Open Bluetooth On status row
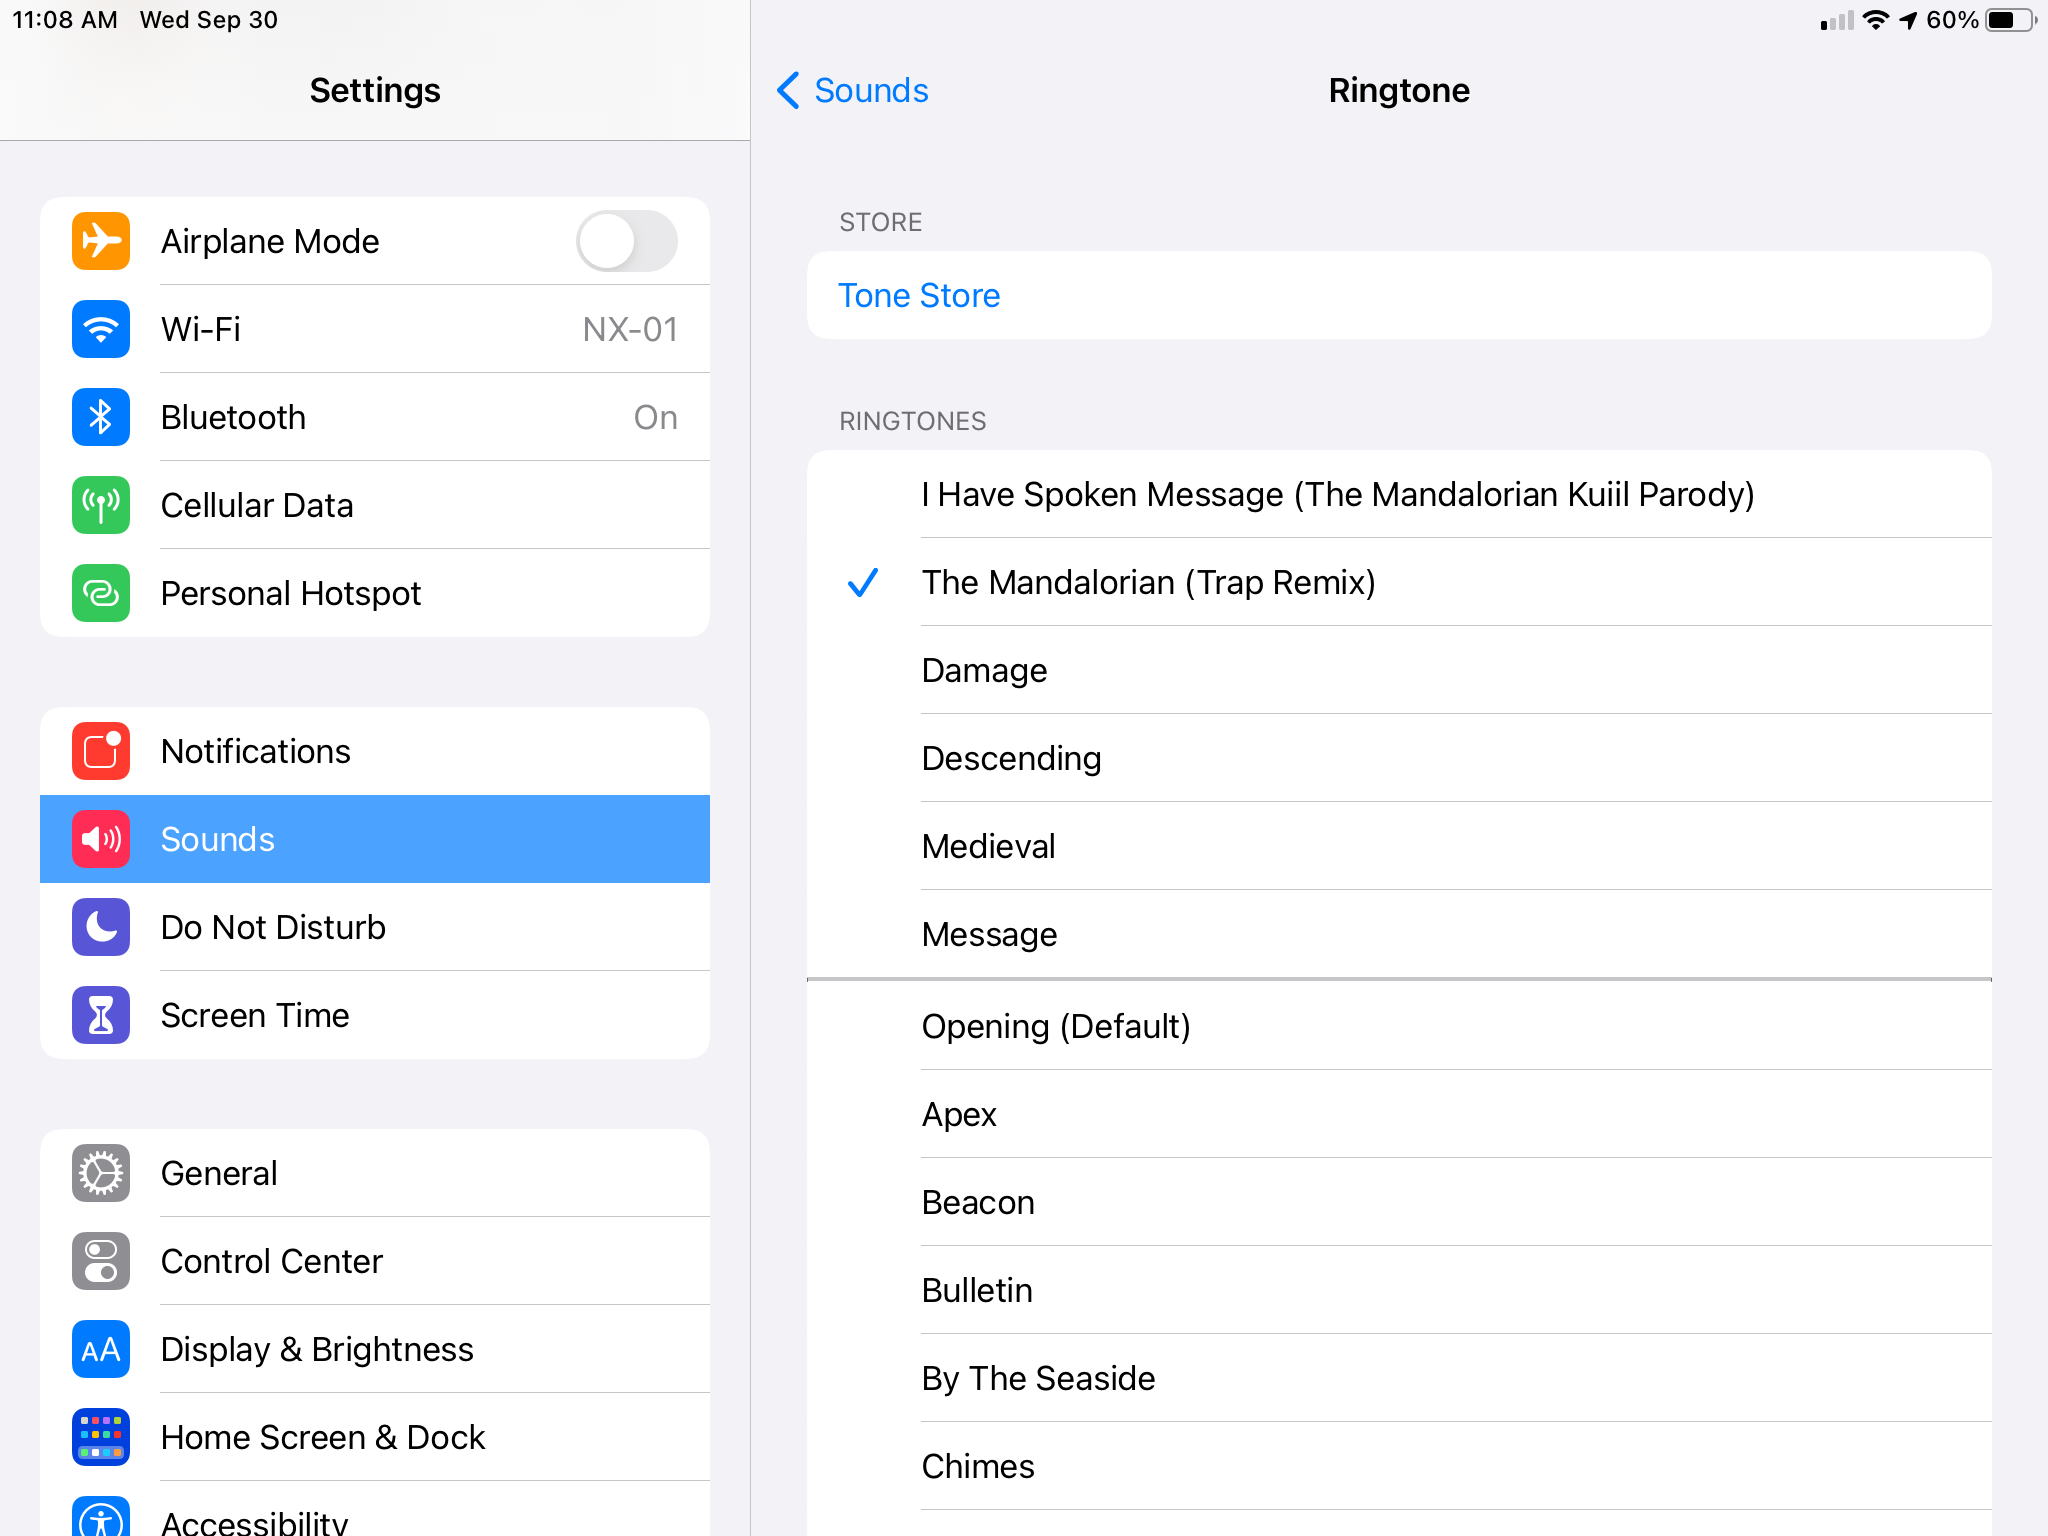 [x=655, y=417]
